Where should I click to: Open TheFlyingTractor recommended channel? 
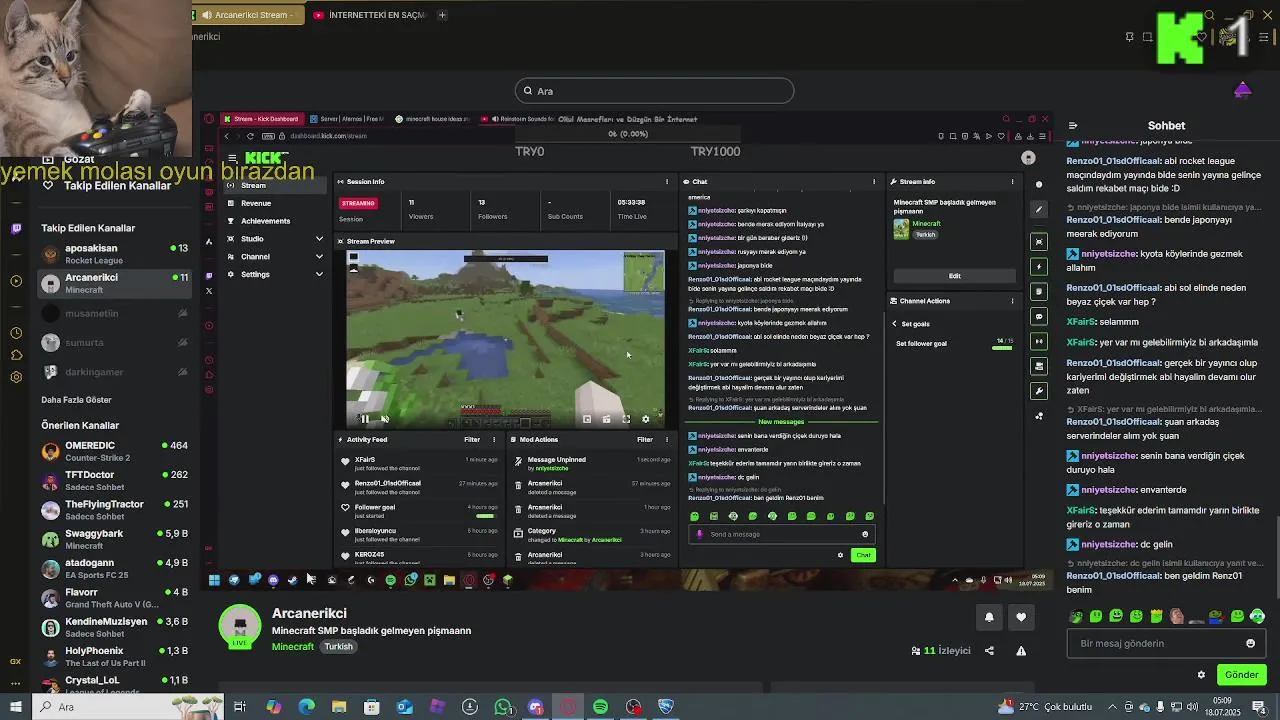pos(114,510)
